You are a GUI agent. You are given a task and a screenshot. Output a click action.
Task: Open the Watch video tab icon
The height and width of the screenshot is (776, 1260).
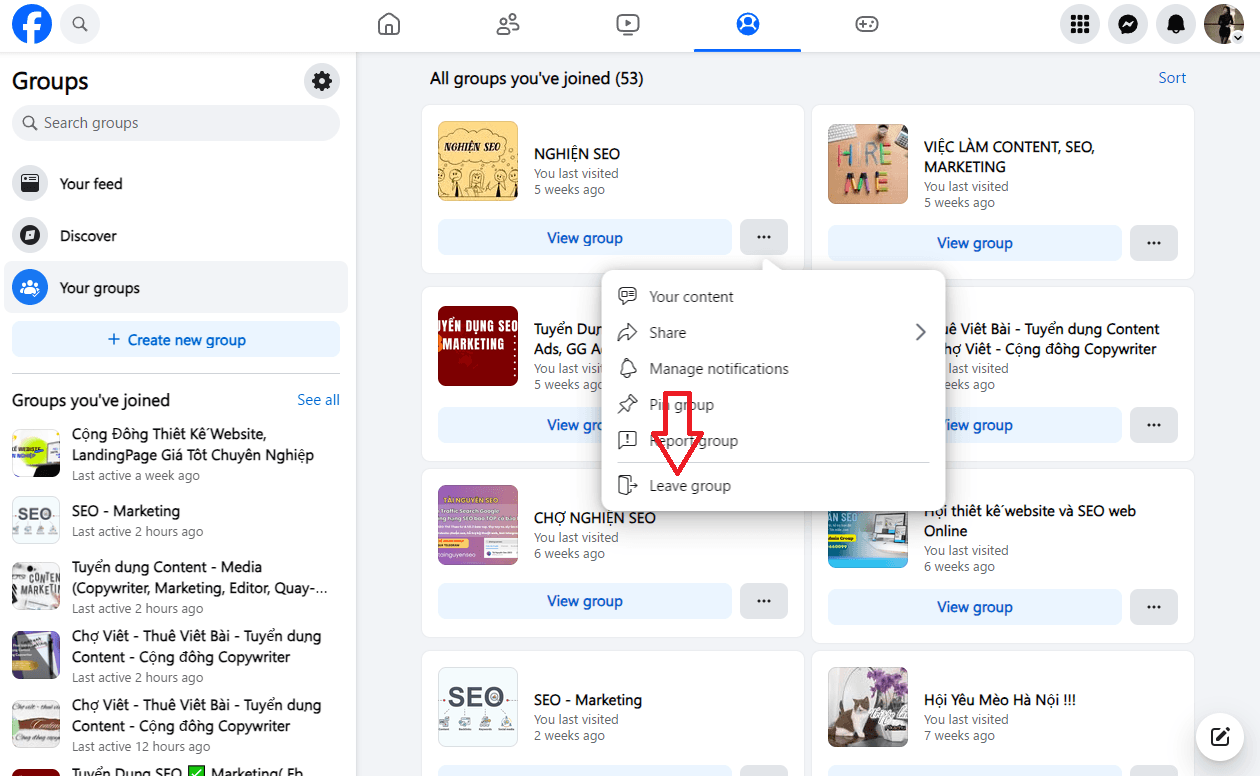click(x=628, y=24)
